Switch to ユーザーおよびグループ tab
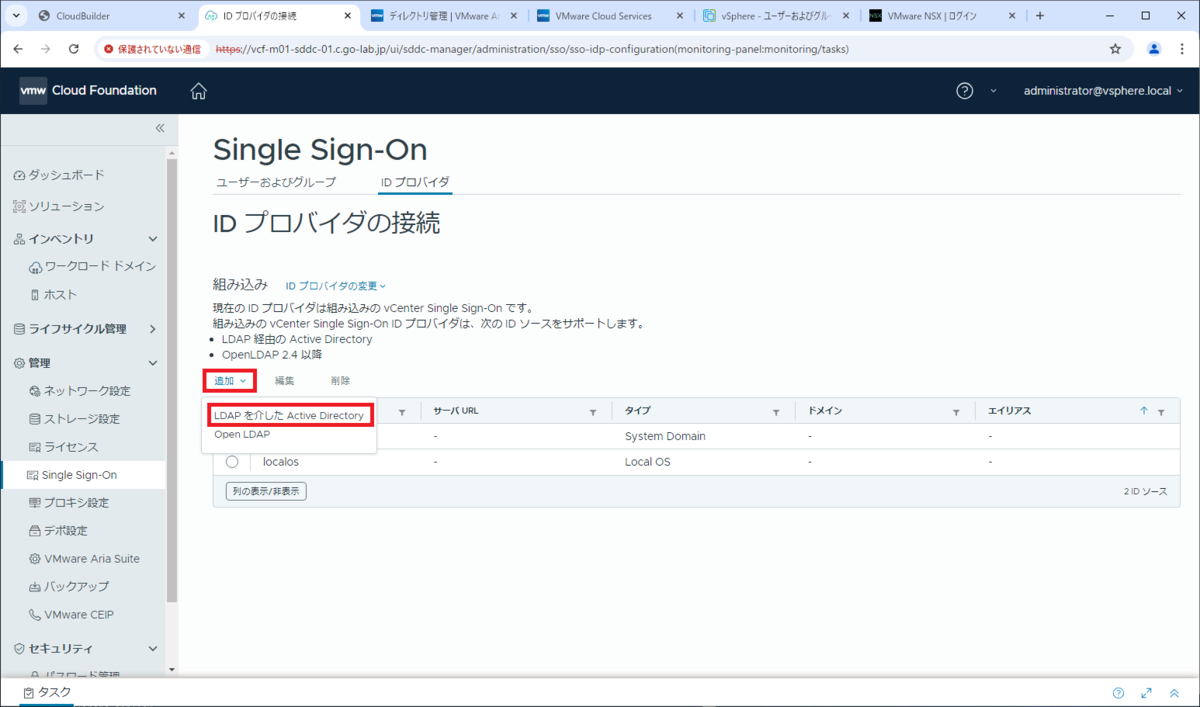 point(276,183)
